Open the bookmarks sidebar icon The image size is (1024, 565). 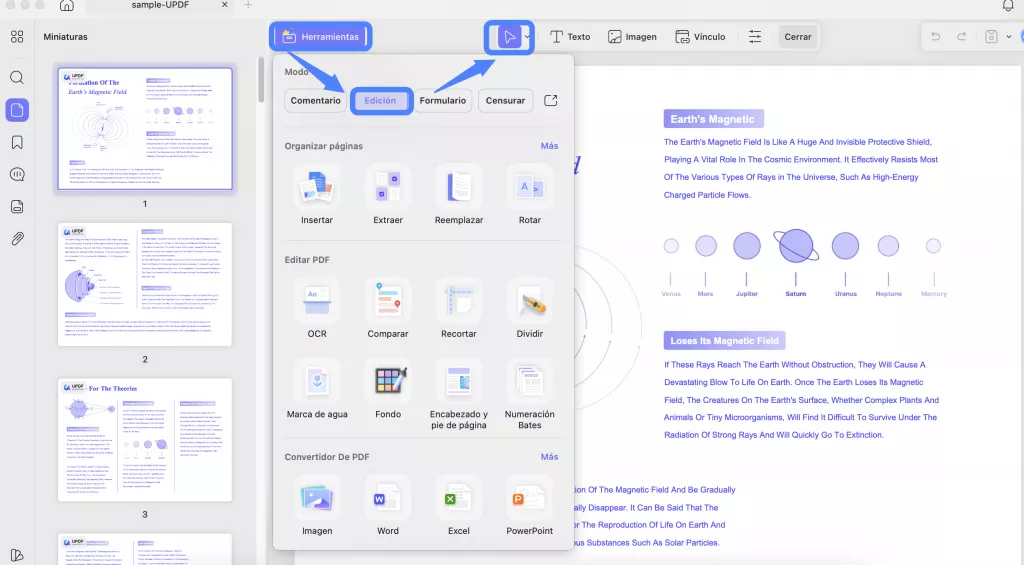(x=17, y=142)
